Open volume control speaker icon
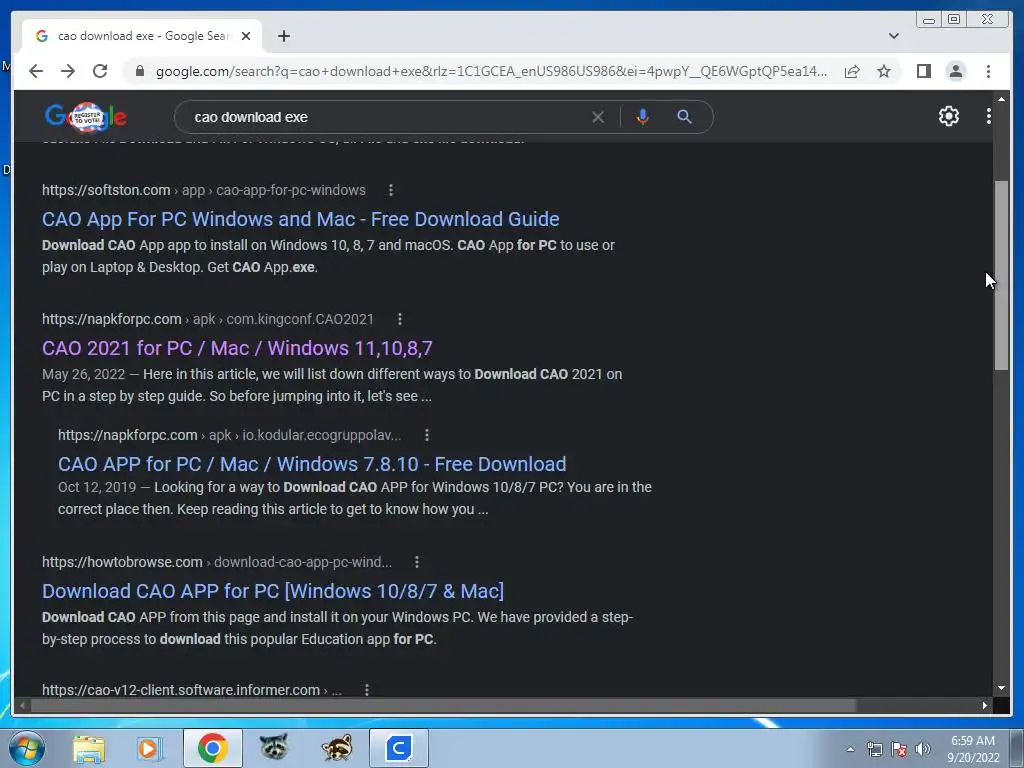The width and height of the screenshot is (1024, 768). [x=923, y=749]
